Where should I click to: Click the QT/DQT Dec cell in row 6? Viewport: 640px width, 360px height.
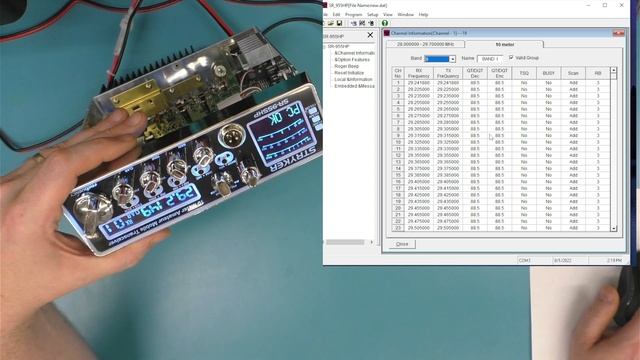[475, 116]
